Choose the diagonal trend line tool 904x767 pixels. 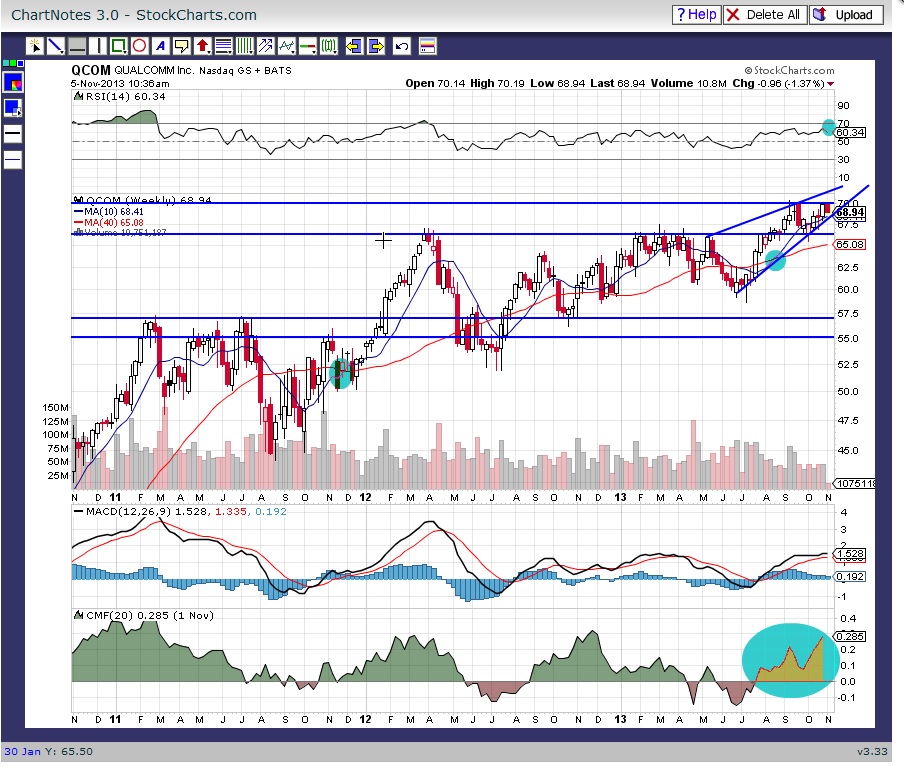[55, 46]
